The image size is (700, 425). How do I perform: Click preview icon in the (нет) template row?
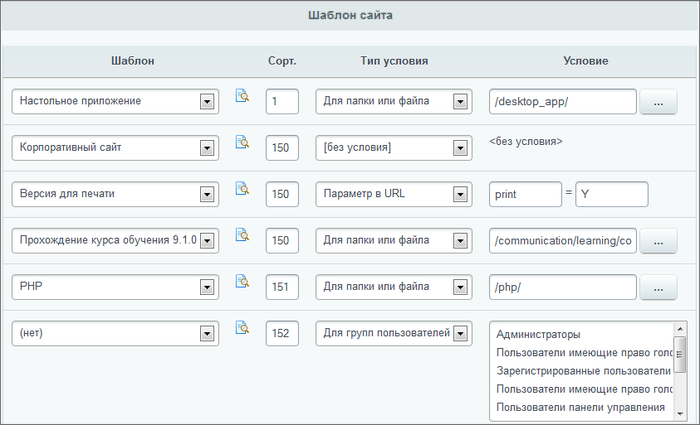coord(241,327)
